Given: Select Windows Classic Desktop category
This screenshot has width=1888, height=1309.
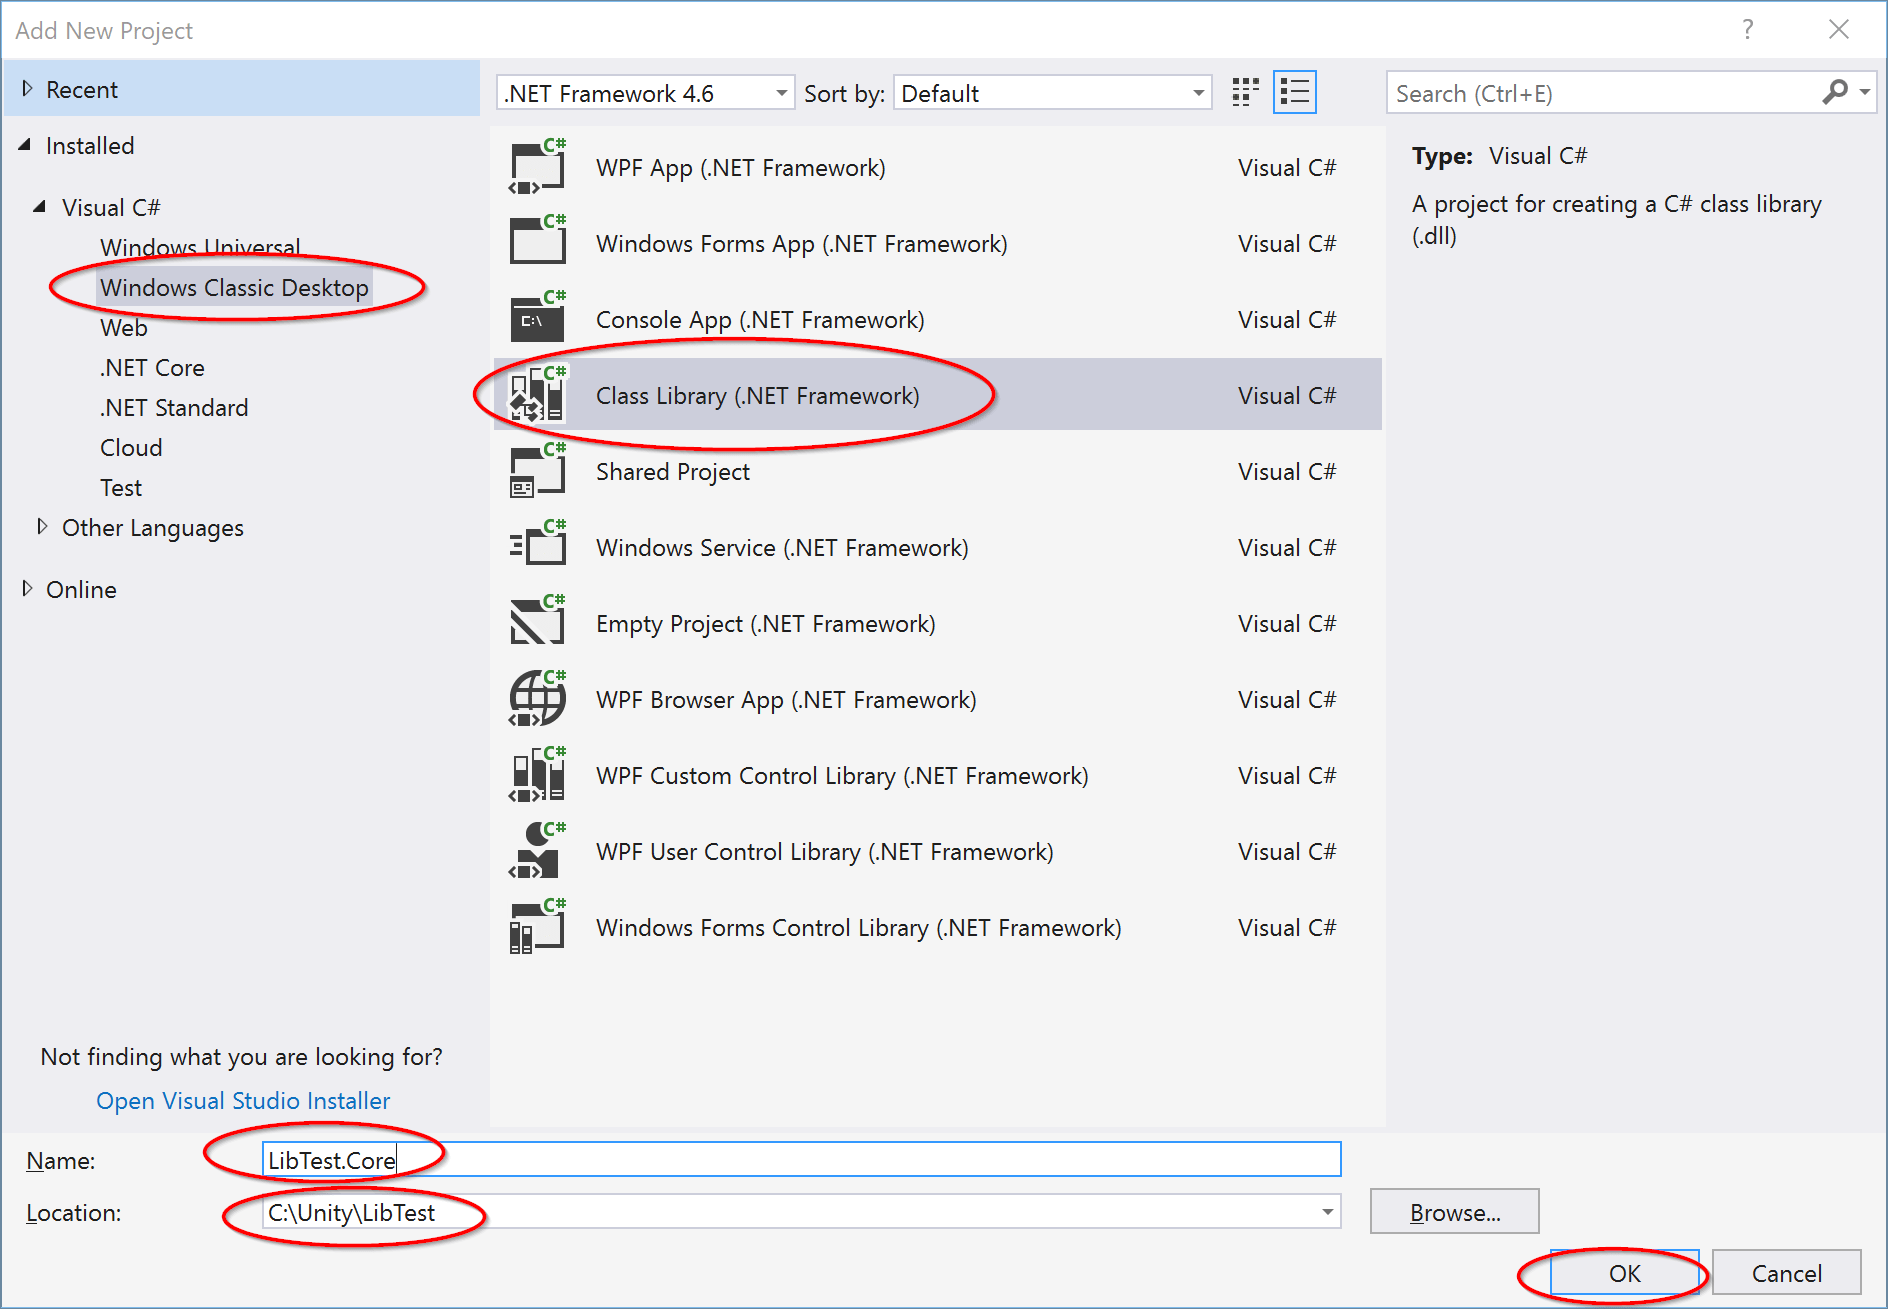Looking at the screenshot, I should [234, 288].
